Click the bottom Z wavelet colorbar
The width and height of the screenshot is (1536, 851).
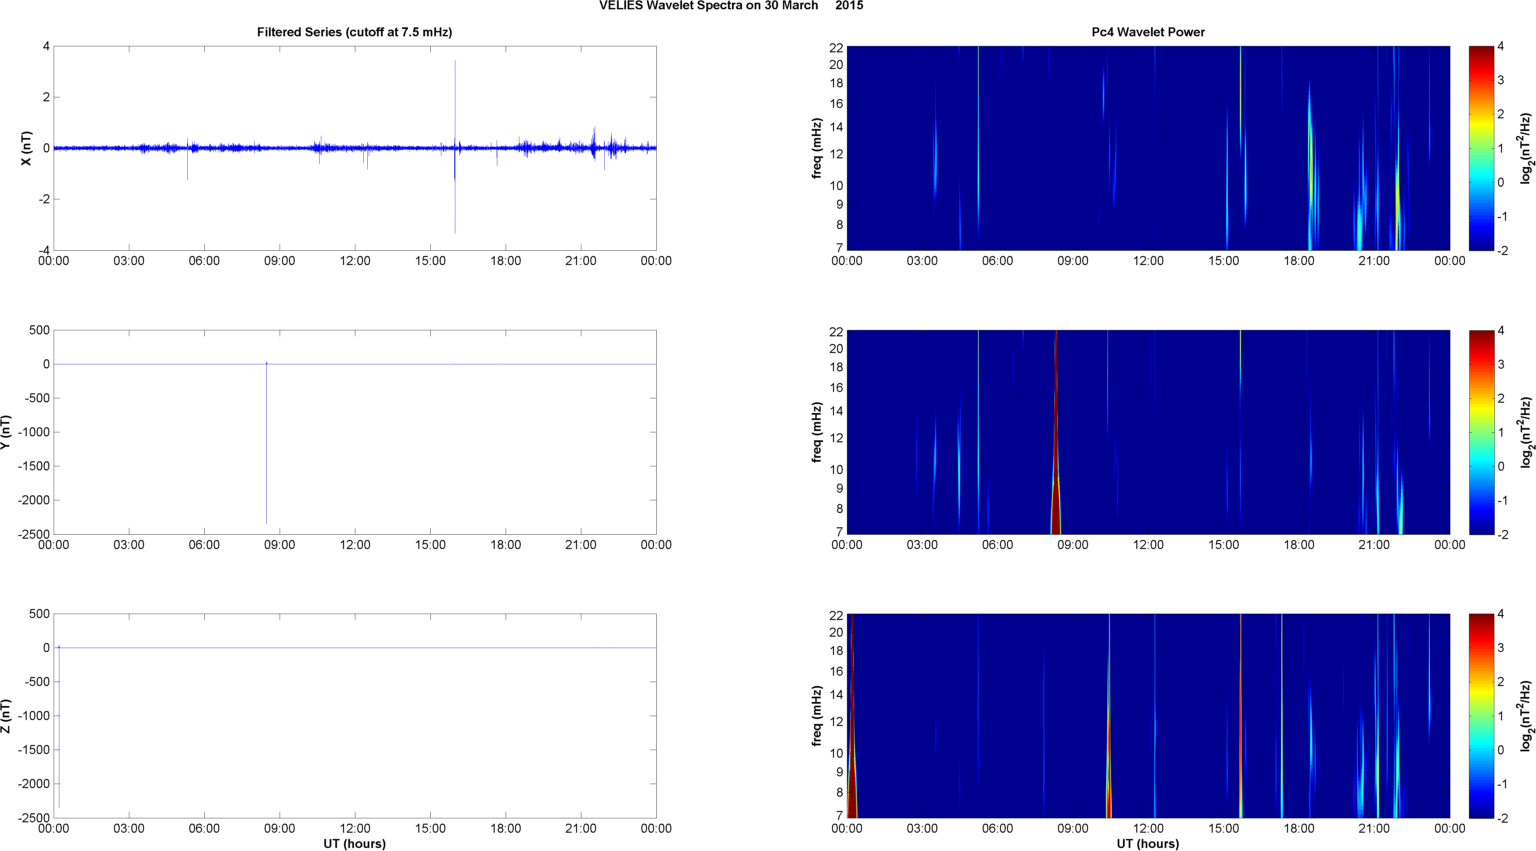coord(1482,716)
